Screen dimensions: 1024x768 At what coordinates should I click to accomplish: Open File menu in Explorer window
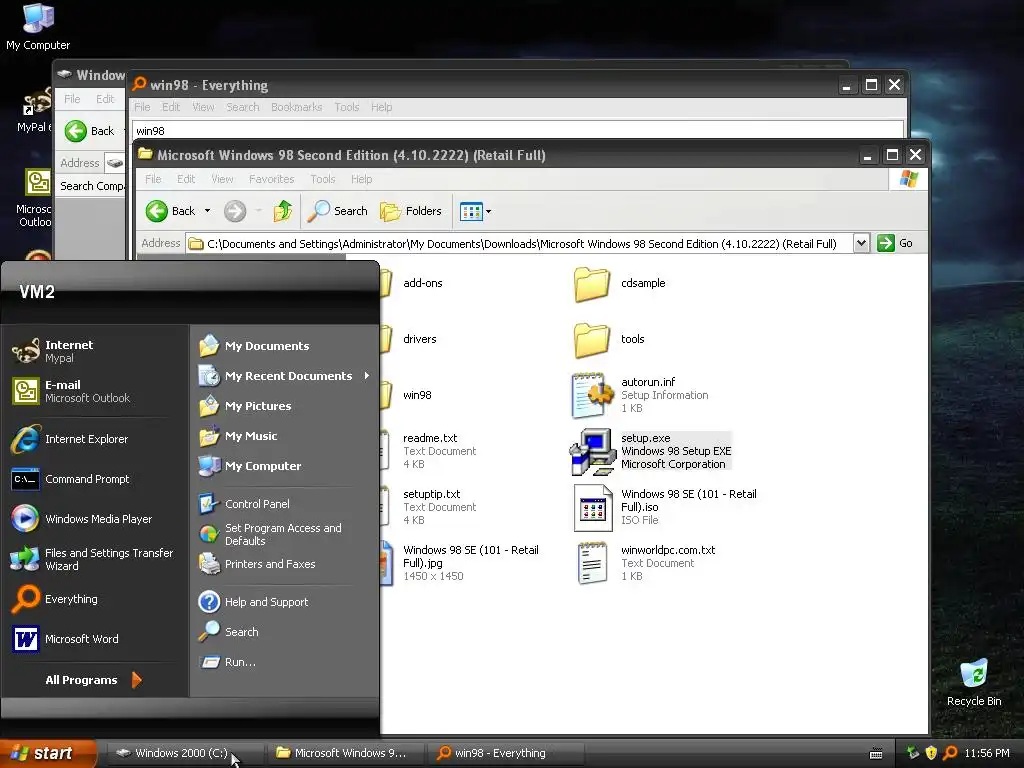tap(153, 179)
